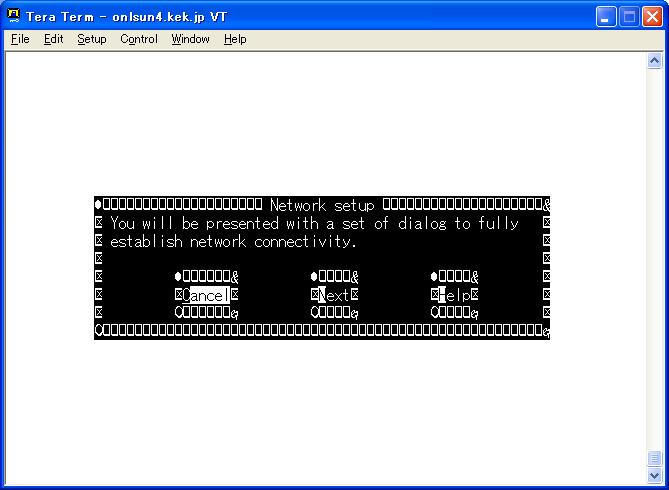Click the scrollbar up arrow
The width and height of the screenshot is (669, 490).
click(654, 61)
